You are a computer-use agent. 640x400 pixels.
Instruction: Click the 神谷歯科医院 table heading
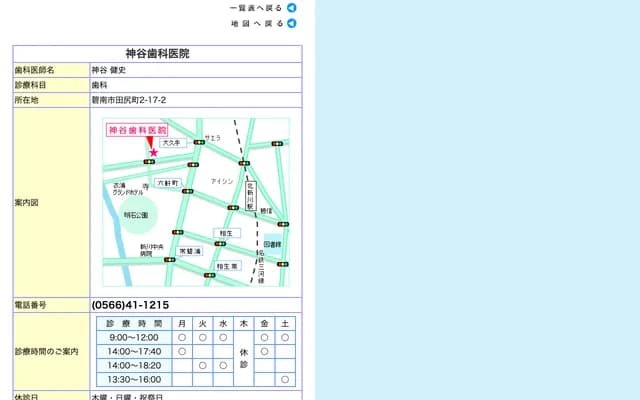click(157, 53)
